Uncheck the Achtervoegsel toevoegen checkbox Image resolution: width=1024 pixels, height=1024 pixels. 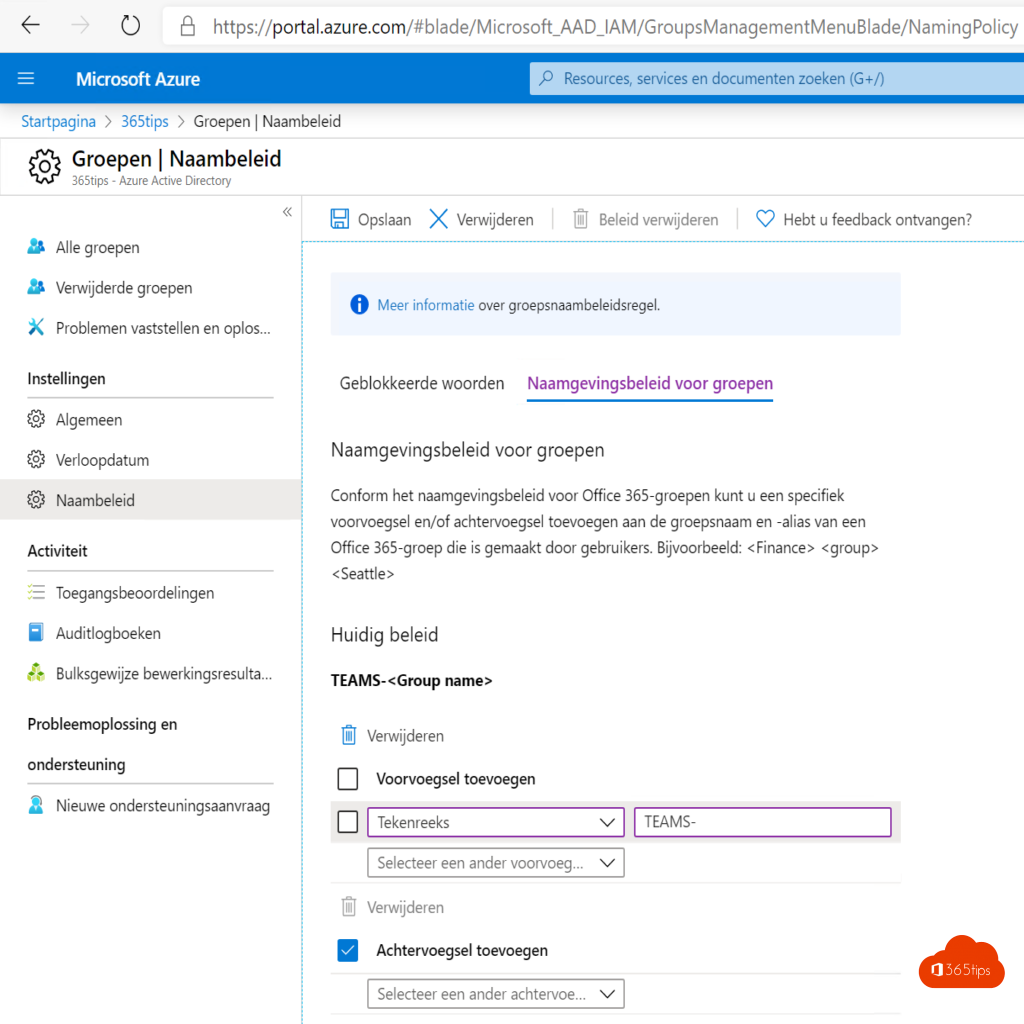[347, 950]
